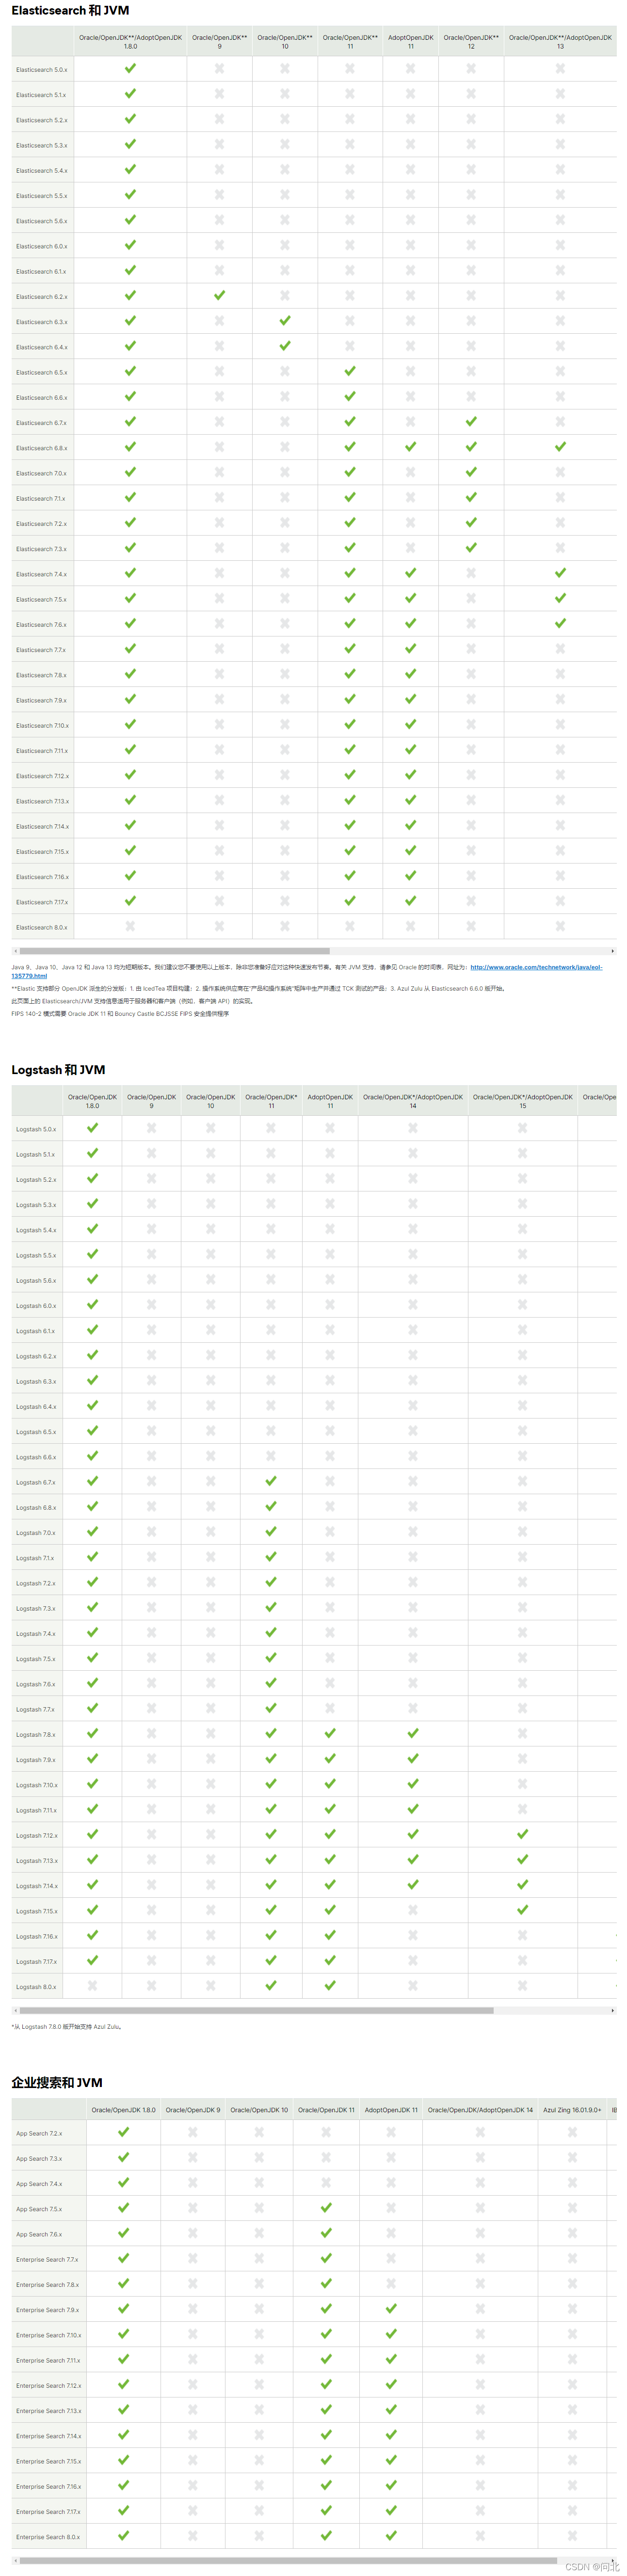Click the Elasticsearch 5.0.x JDK 1.8.0 checkmark
This screenshot has width=627, height=2576.
click(130, 68)
